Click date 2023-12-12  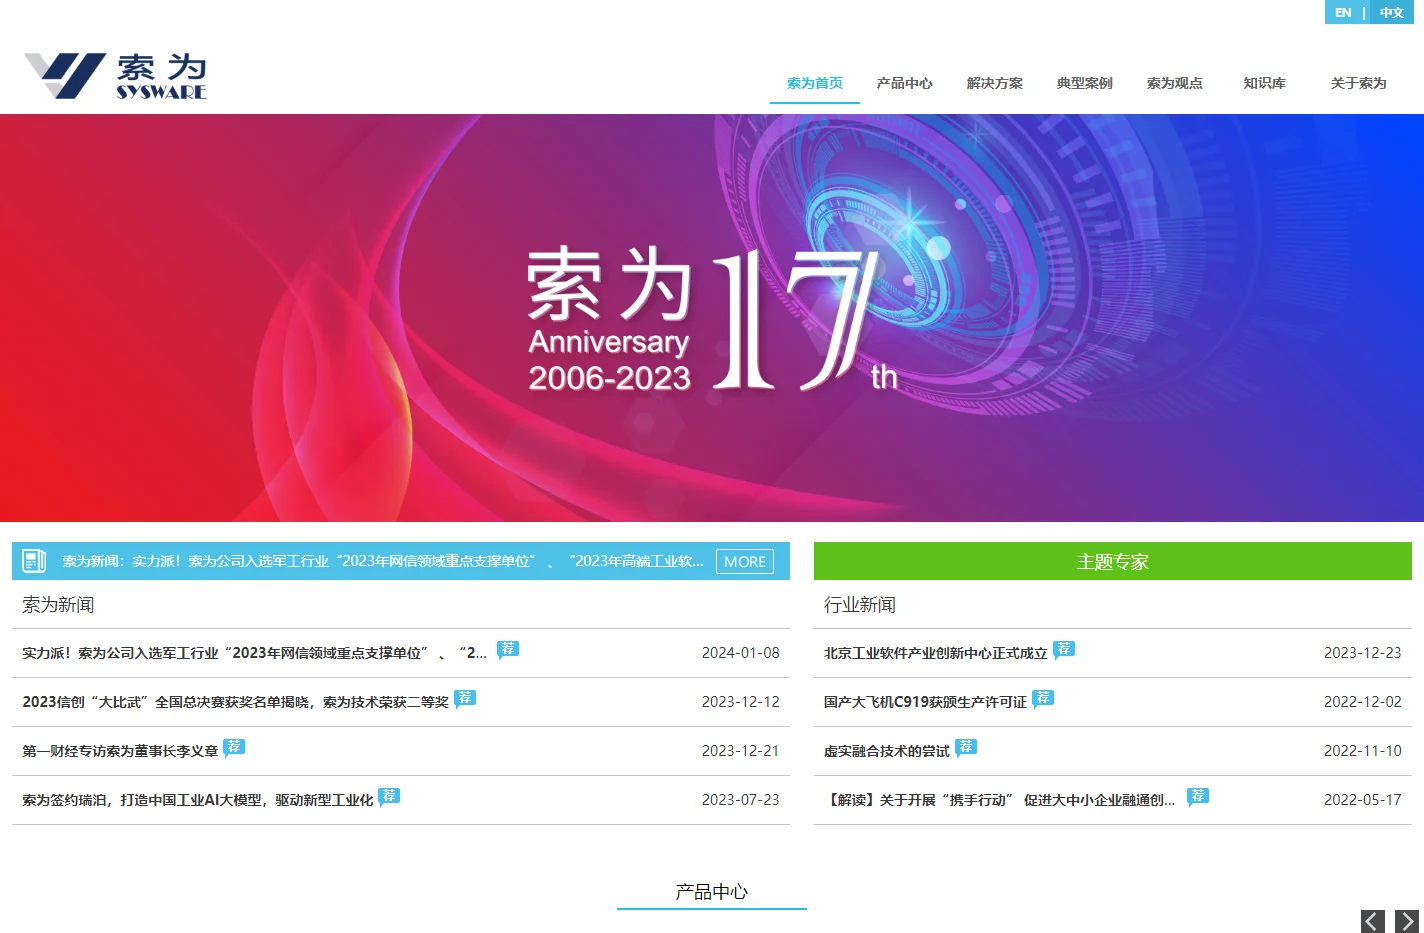pyautogui.click(x=740, y=702)
